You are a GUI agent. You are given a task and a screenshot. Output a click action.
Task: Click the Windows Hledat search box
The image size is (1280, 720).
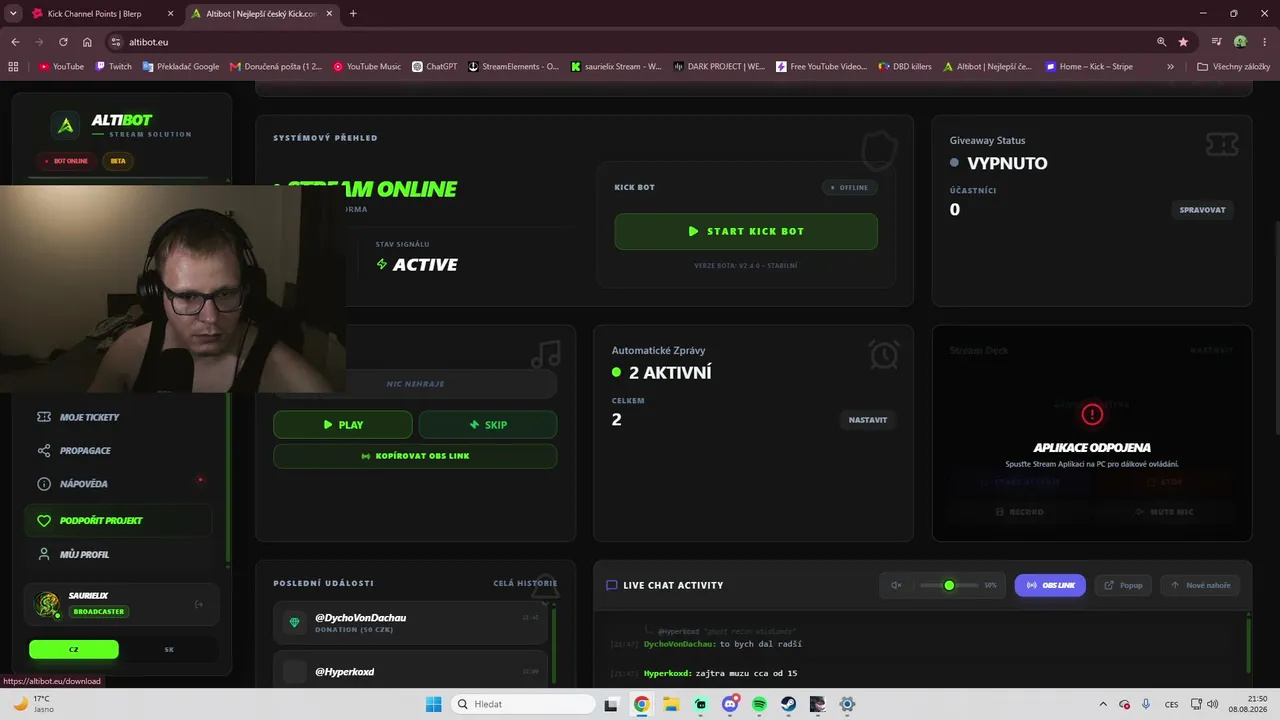(x=524, y=704)
